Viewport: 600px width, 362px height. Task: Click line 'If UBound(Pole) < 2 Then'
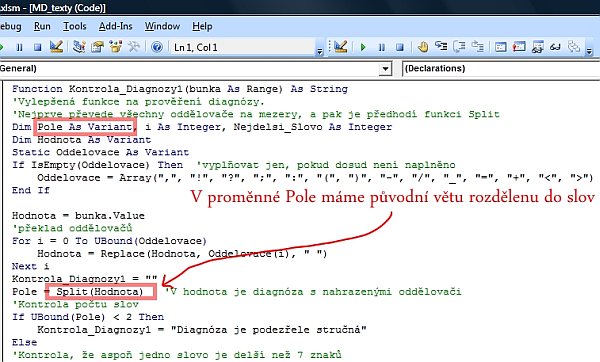coord(88,317)
